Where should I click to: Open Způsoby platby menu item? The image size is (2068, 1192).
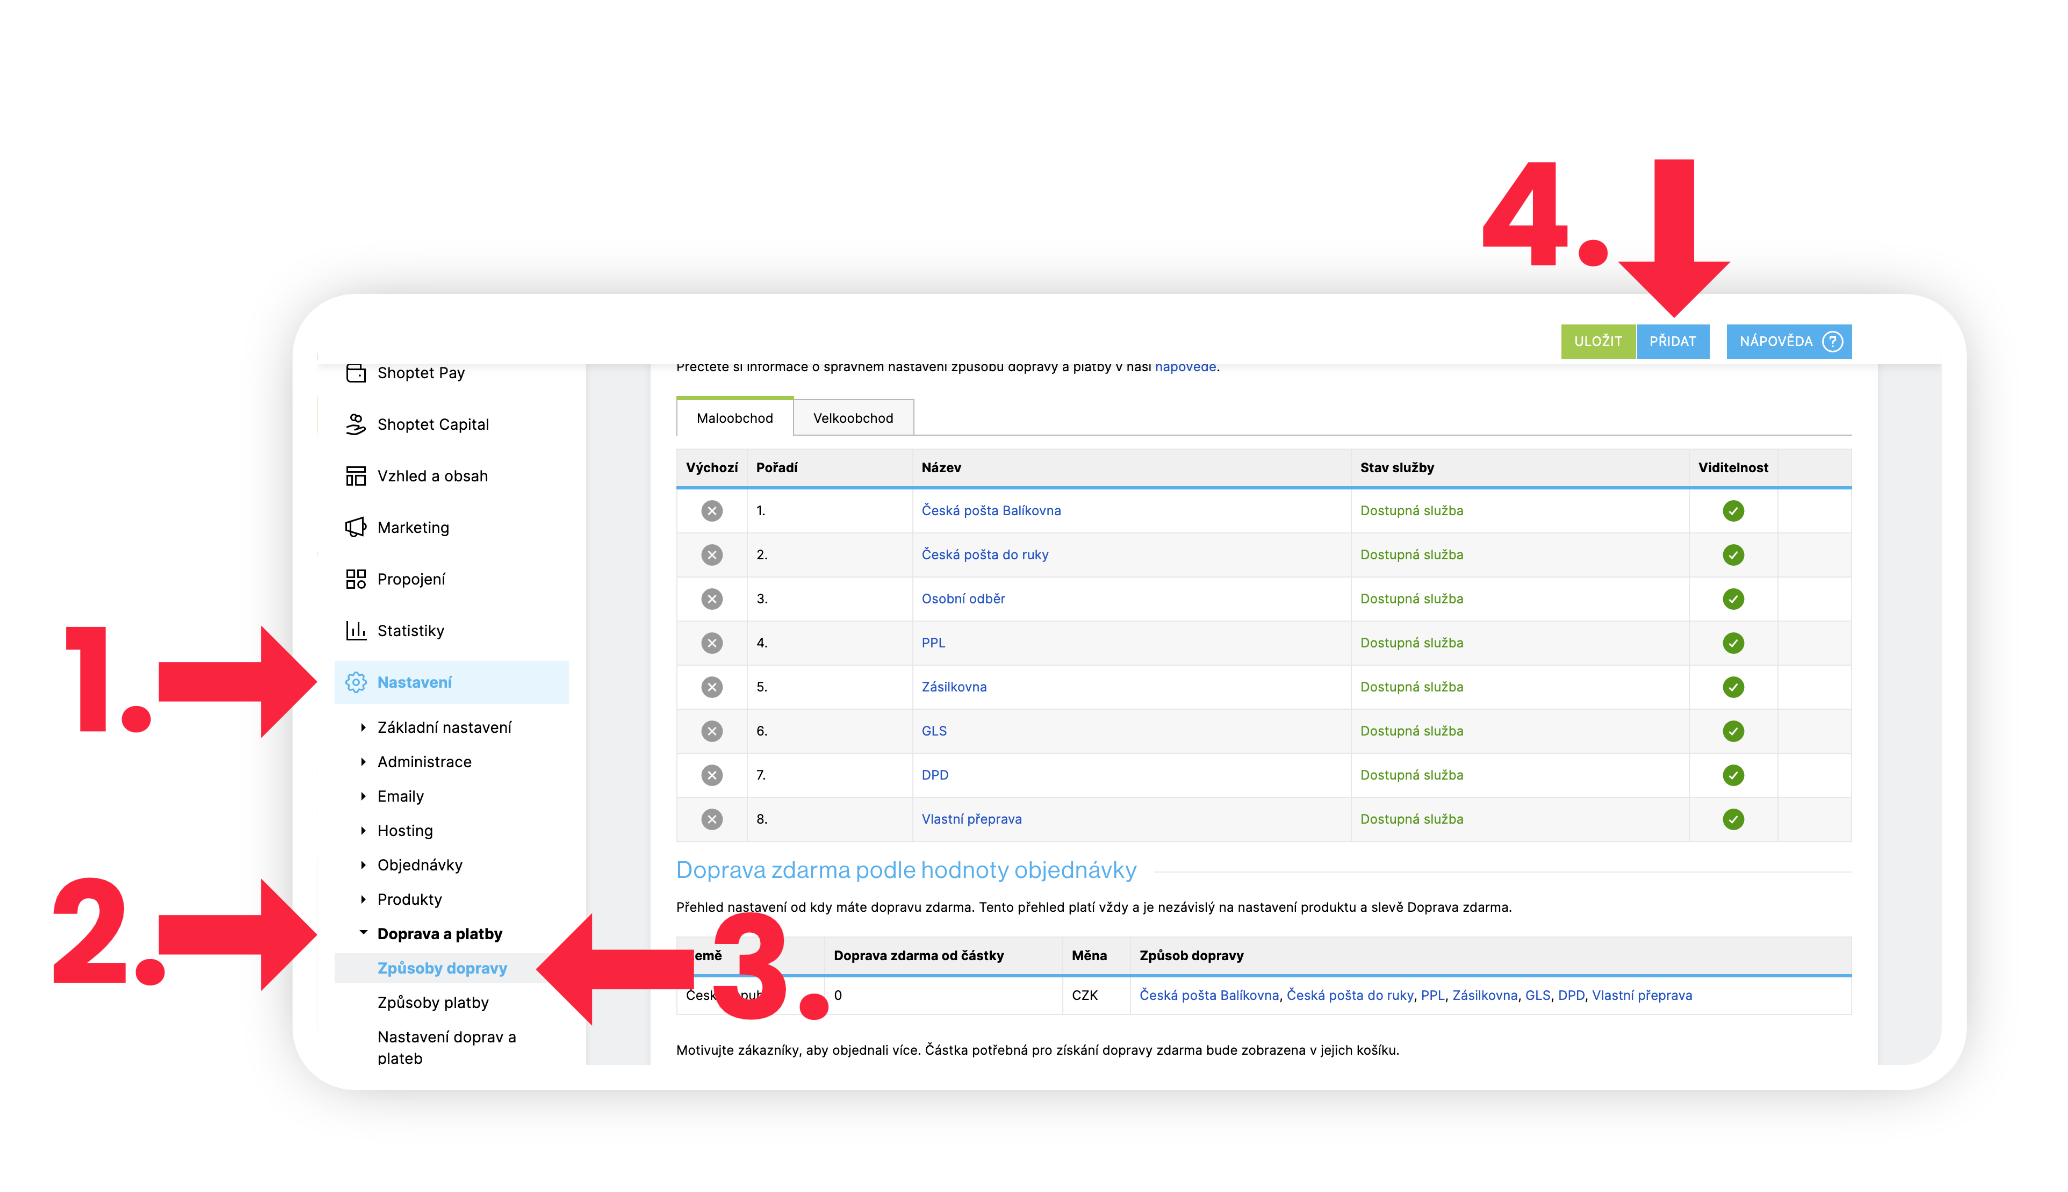tap(433, 1003)
